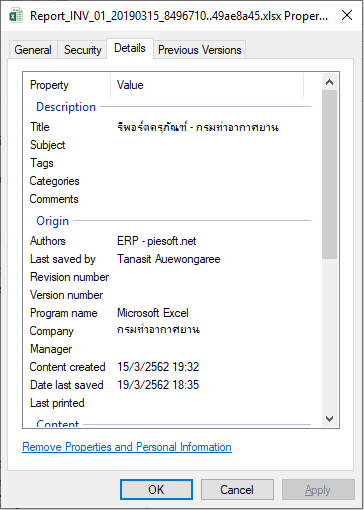Click the scroll down arrow
The height and width of the screenshot is (510, 364).
[x=329, y=419]
